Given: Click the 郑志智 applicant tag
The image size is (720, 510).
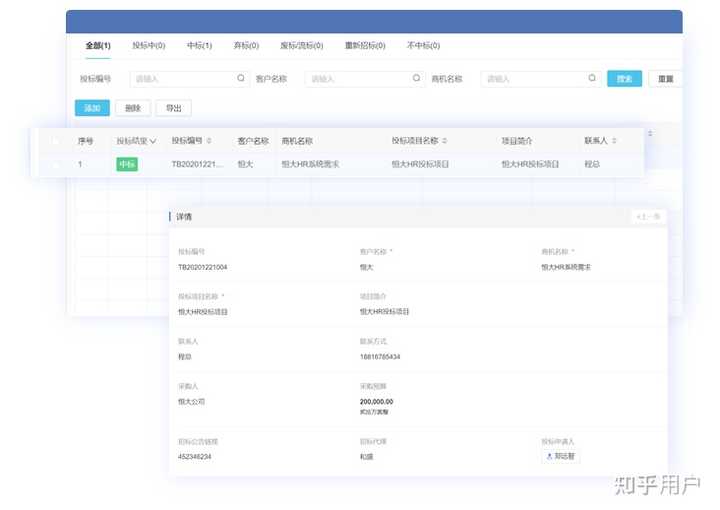Looking at the screenshot, I should pos(560,456).
